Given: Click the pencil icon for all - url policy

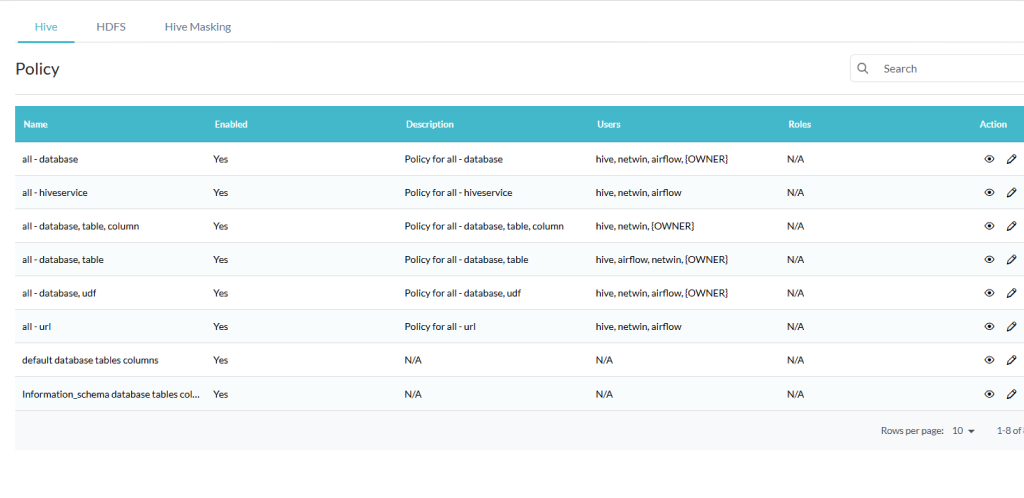Looking at the screenshot, I should point(1011,326).
